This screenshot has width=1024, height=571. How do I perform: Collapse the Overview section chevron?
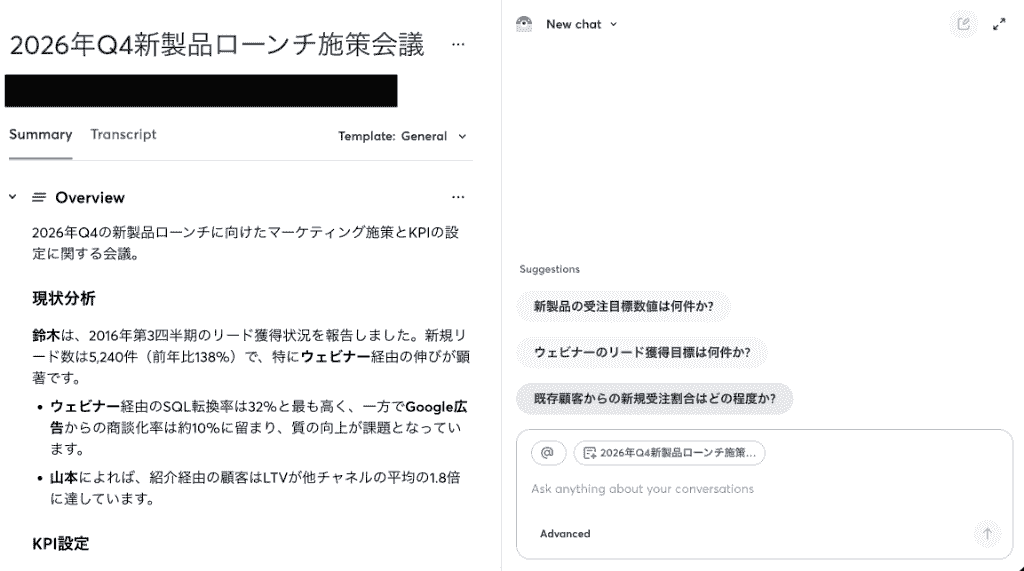point(12,197)
